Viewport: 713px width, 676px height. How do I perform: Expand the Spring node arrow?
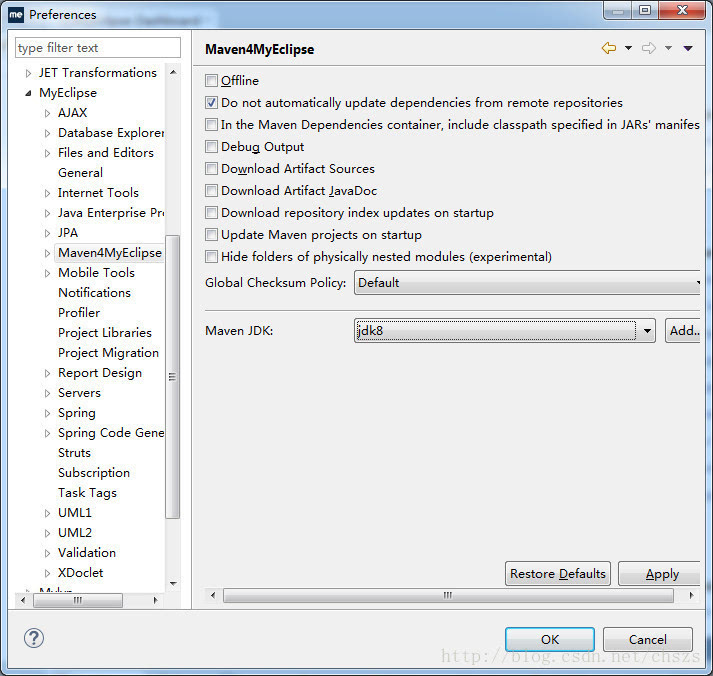point(47,413)
